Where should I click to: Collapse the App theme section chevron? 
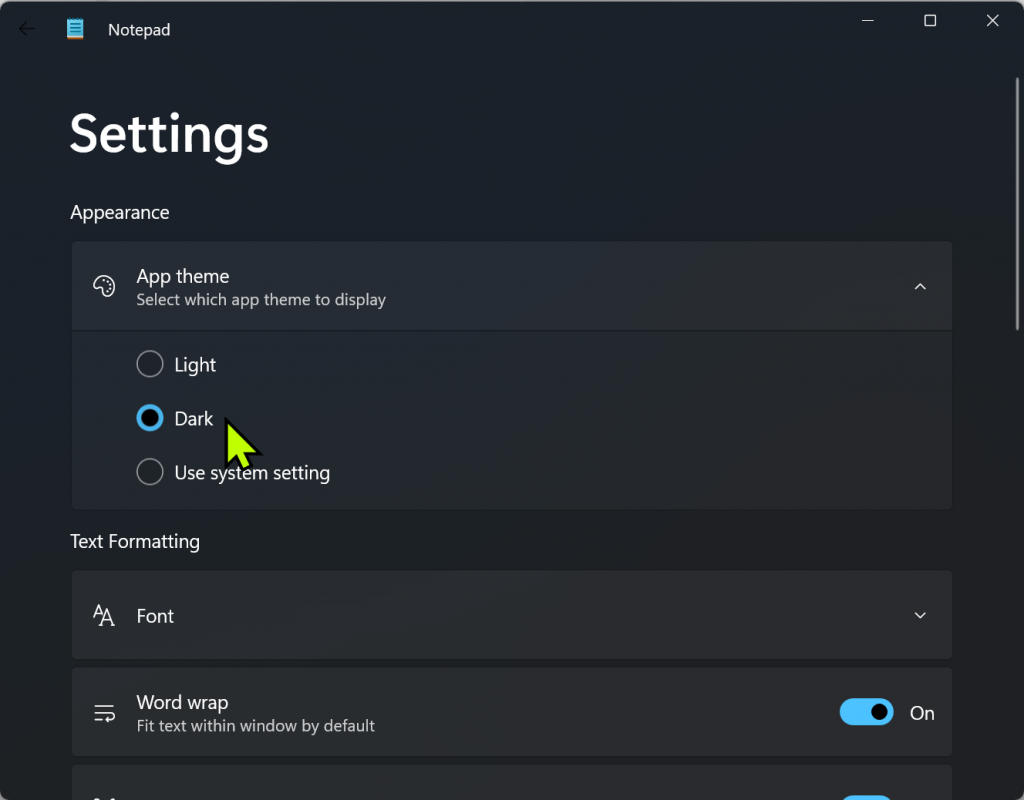click(920, 287)
